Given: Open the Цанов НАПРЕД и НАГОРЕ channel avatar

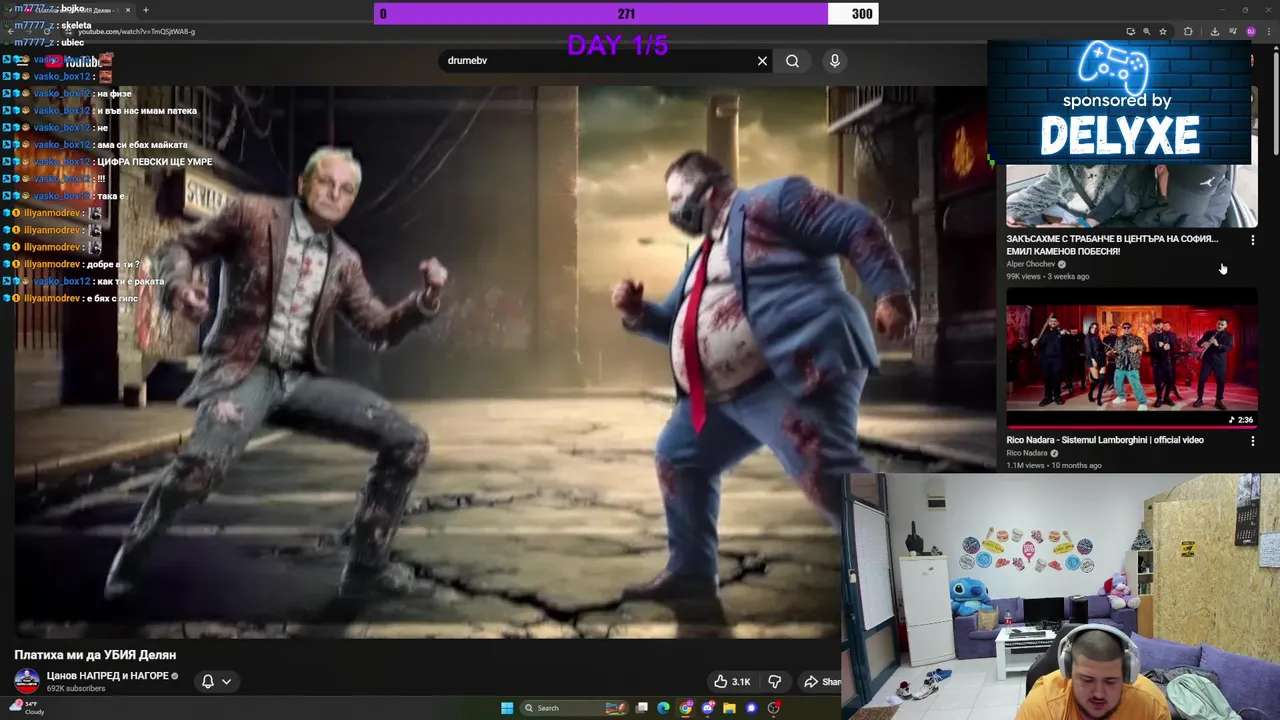Looking at the screenshot, I should click(x=27, y=681).
